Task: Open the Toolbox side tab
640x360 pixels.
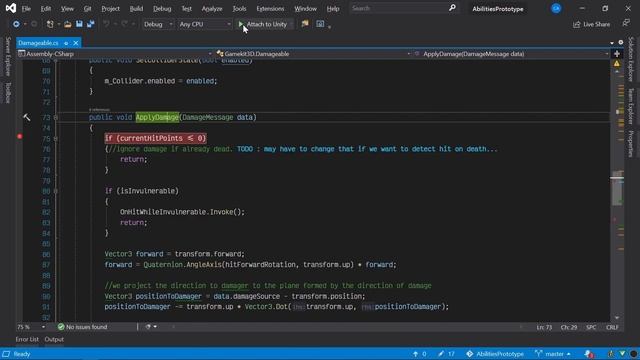Action: click(7, 93)
